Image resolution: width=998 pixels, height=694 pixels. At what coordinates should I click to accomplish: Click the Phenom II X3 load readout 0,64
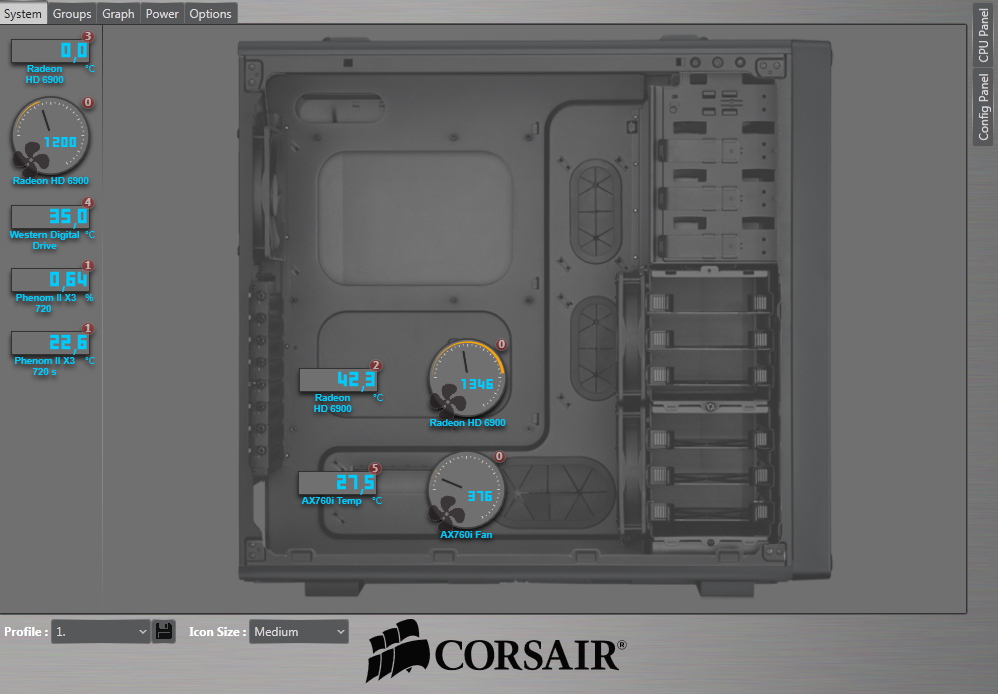tap(50, 280)
